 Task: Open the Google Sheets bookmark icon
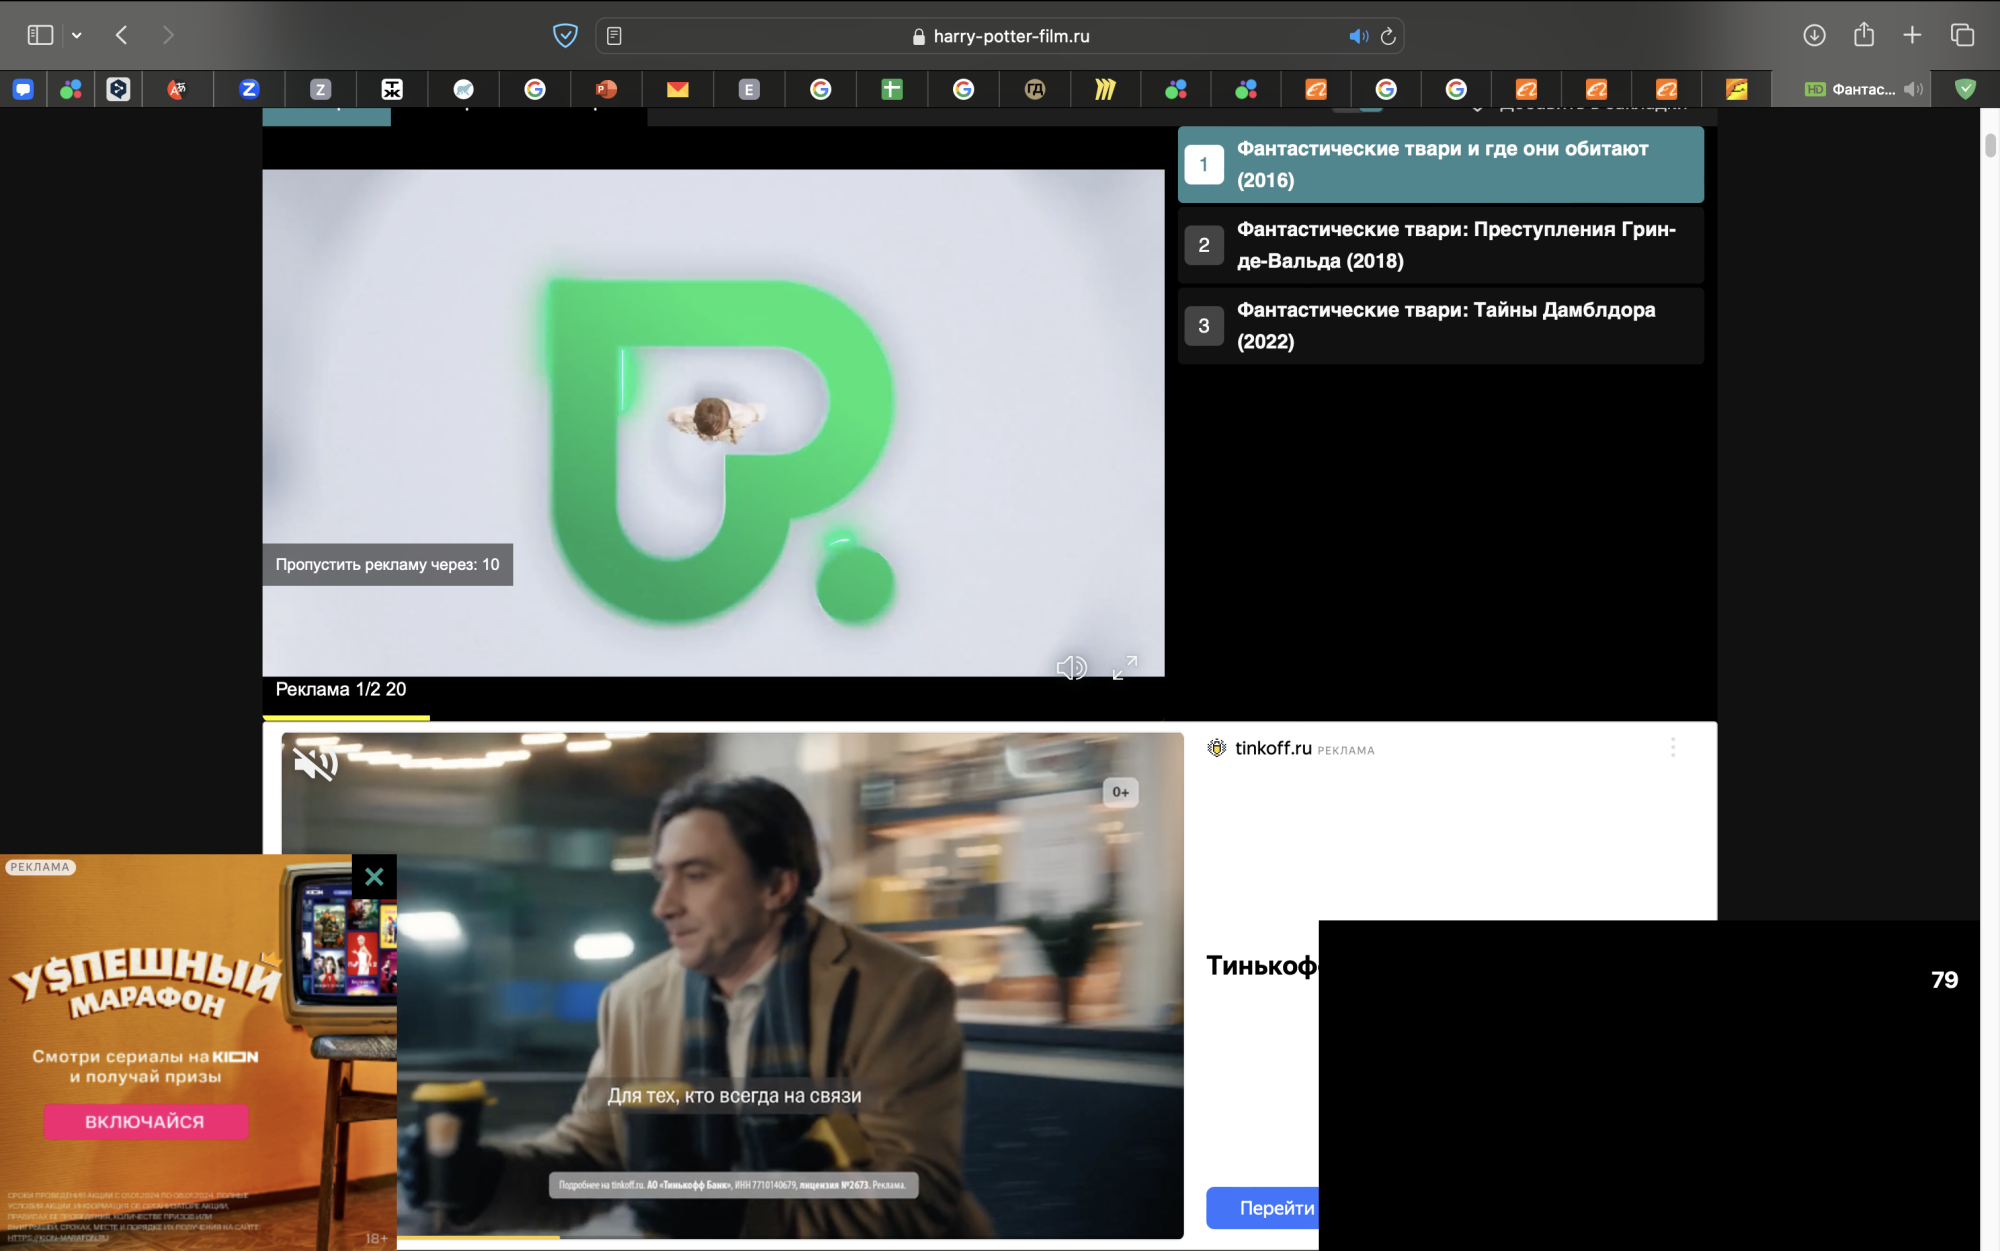click(x=892, y=89)
